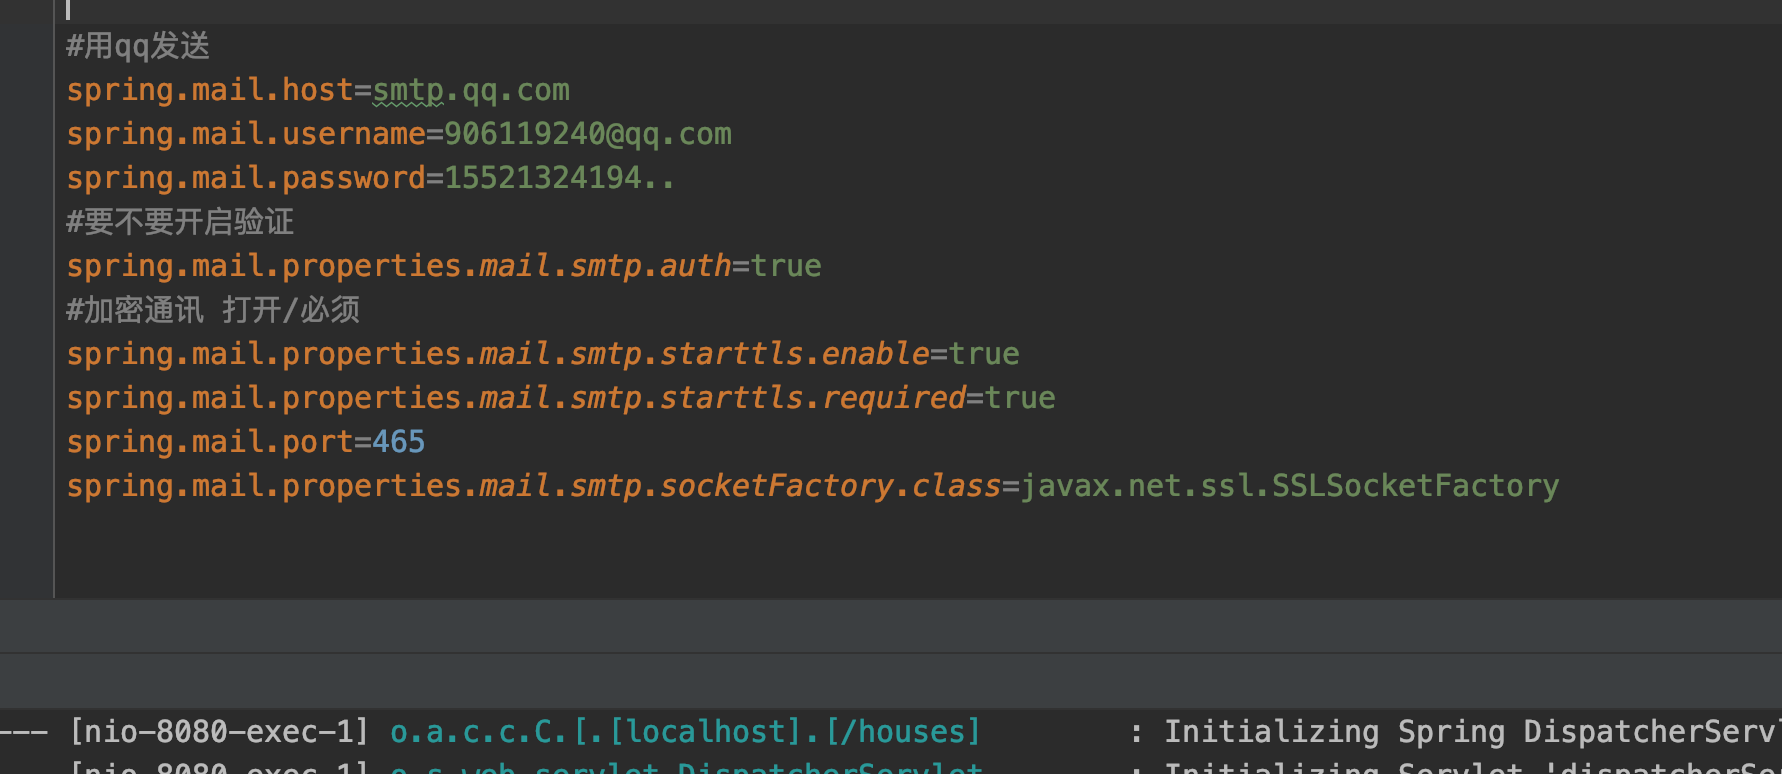Viewport: 1782px width, 774px height.
Task: Click the 'spring.mail.port' key
Action: click(210, 442)
